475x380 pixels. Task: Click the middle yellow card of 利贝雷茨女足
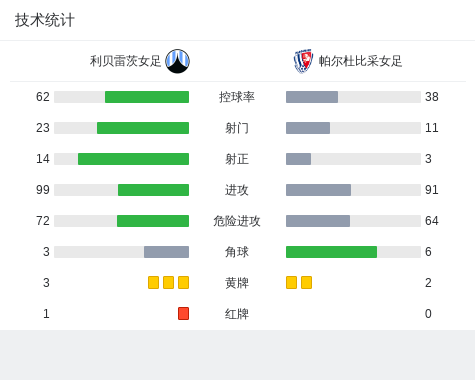pos(168,282)
